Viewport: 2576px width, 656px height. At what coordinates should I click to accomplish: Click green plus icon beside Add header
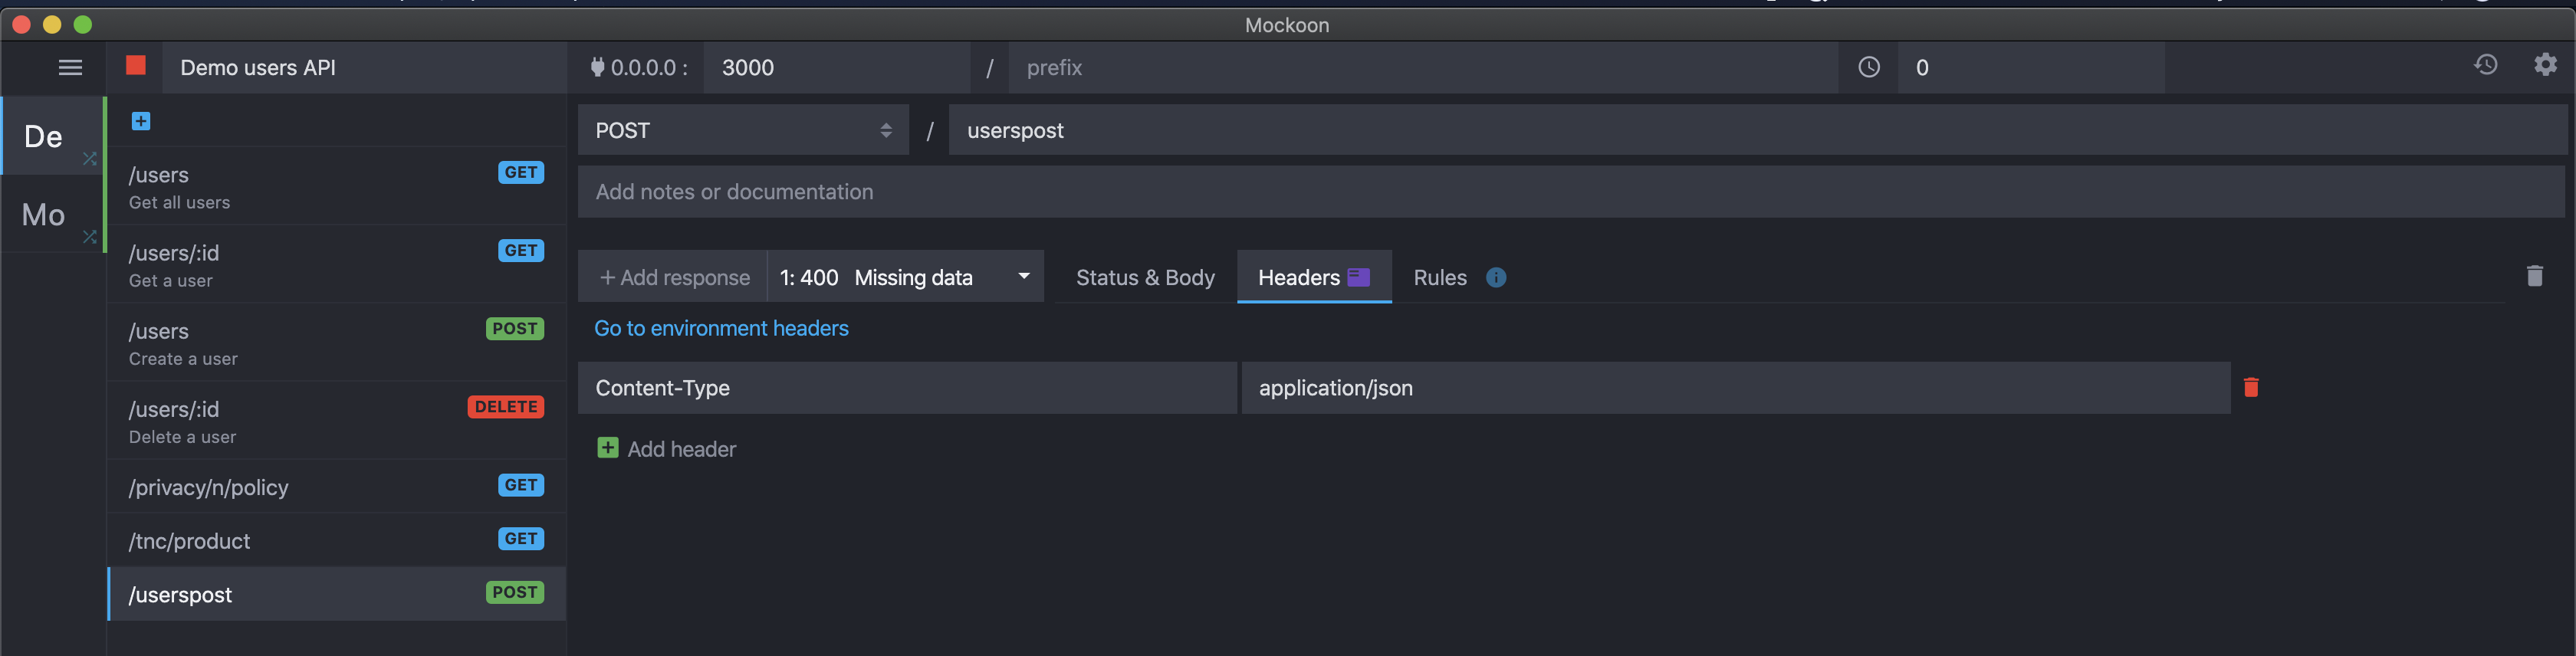click(x=607, y=447)
